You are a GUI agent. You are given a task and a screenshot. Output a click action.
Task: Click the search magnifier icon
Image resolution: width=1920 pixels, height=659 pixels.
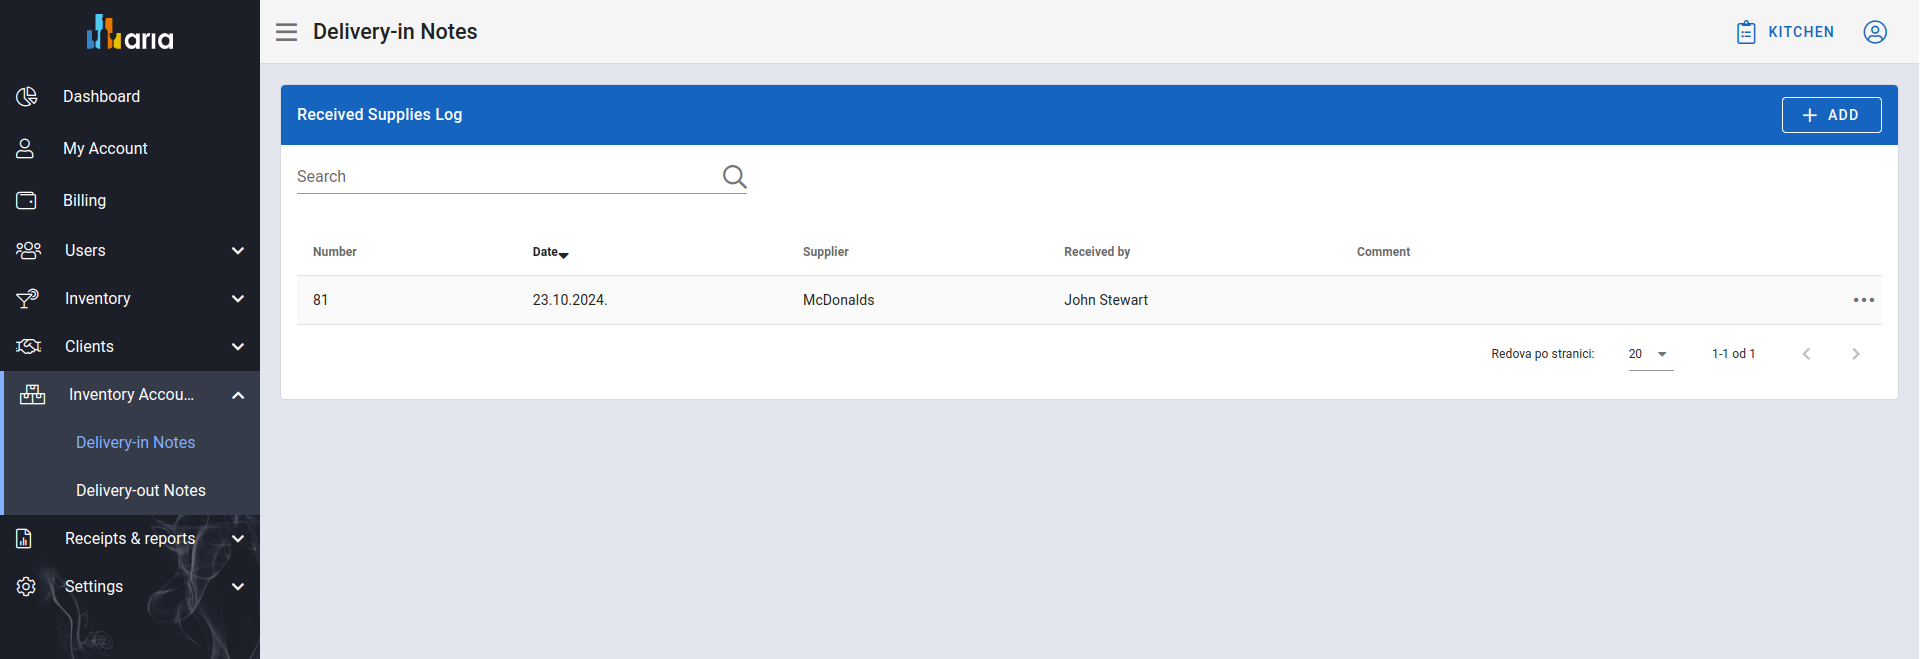(x=735, y=177)
